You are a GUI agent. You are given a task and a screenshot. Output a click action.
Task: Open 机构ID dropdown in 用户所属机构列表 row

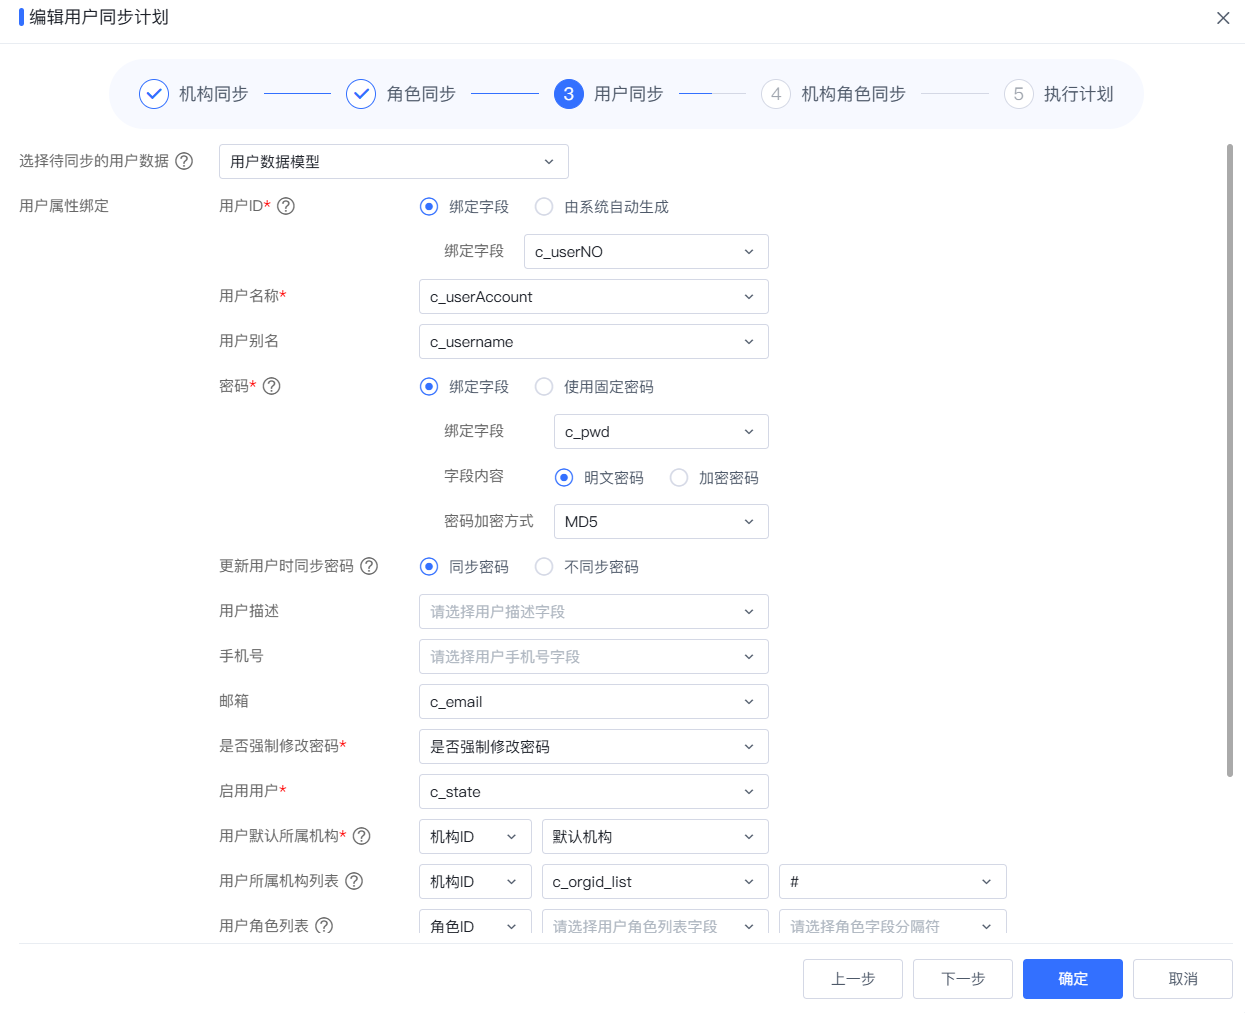(475, 882)
